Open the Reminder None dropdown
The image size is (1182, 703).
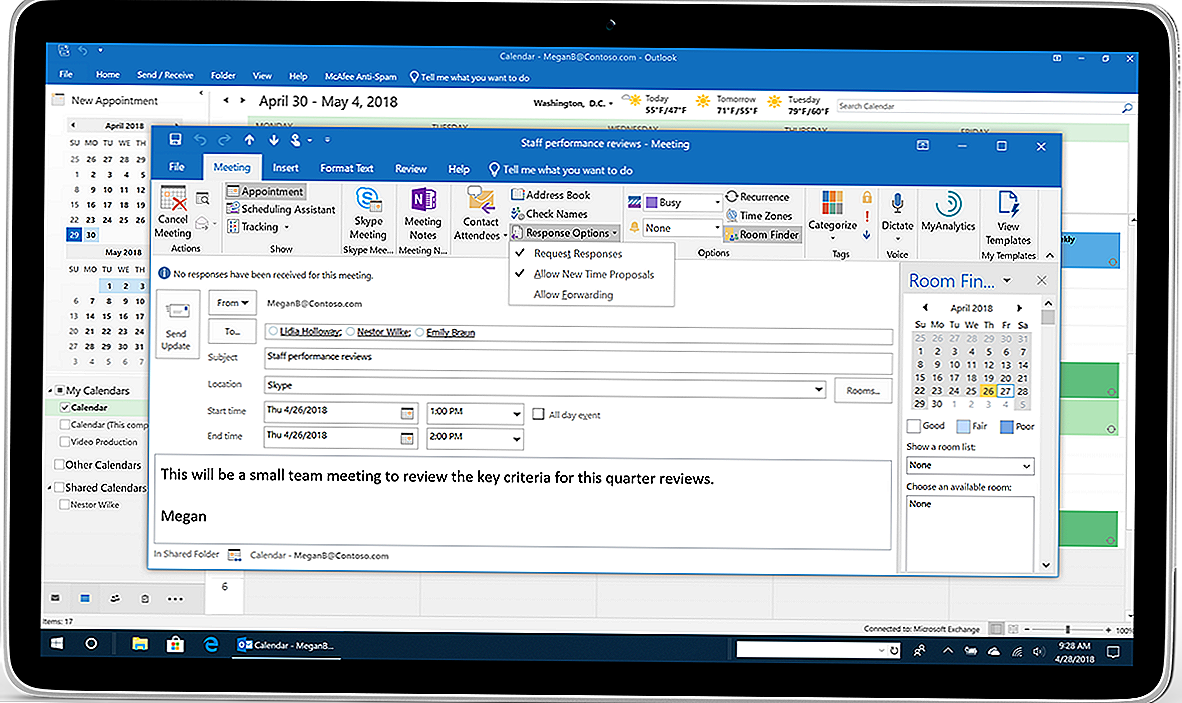(x=717, y=228)
